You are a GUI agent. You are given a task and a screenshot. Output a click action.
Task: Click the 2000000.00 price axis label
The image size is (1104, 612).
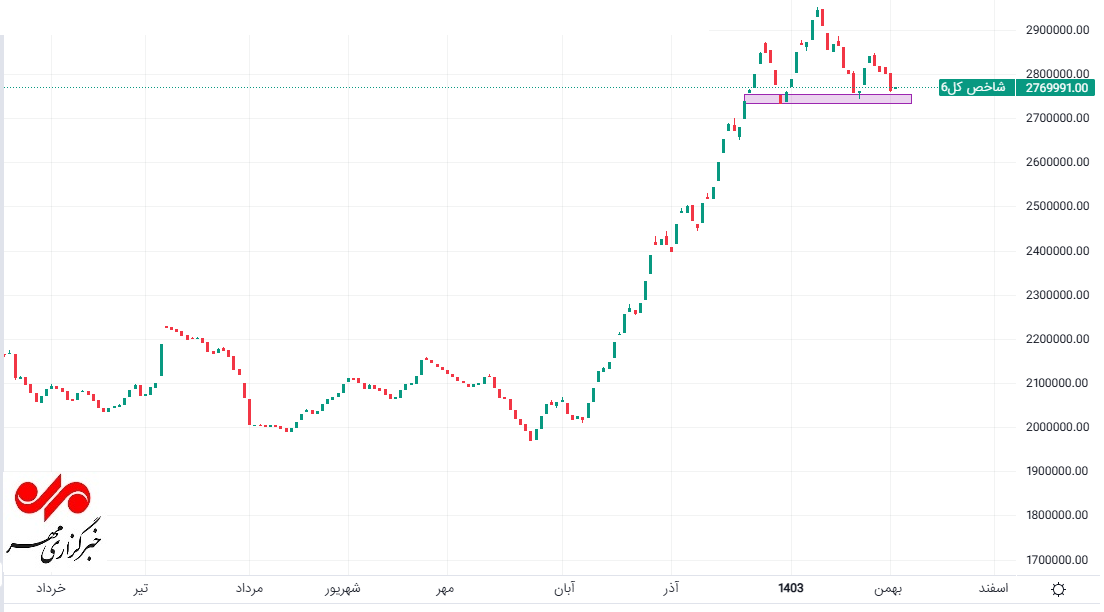point(1057,427)
